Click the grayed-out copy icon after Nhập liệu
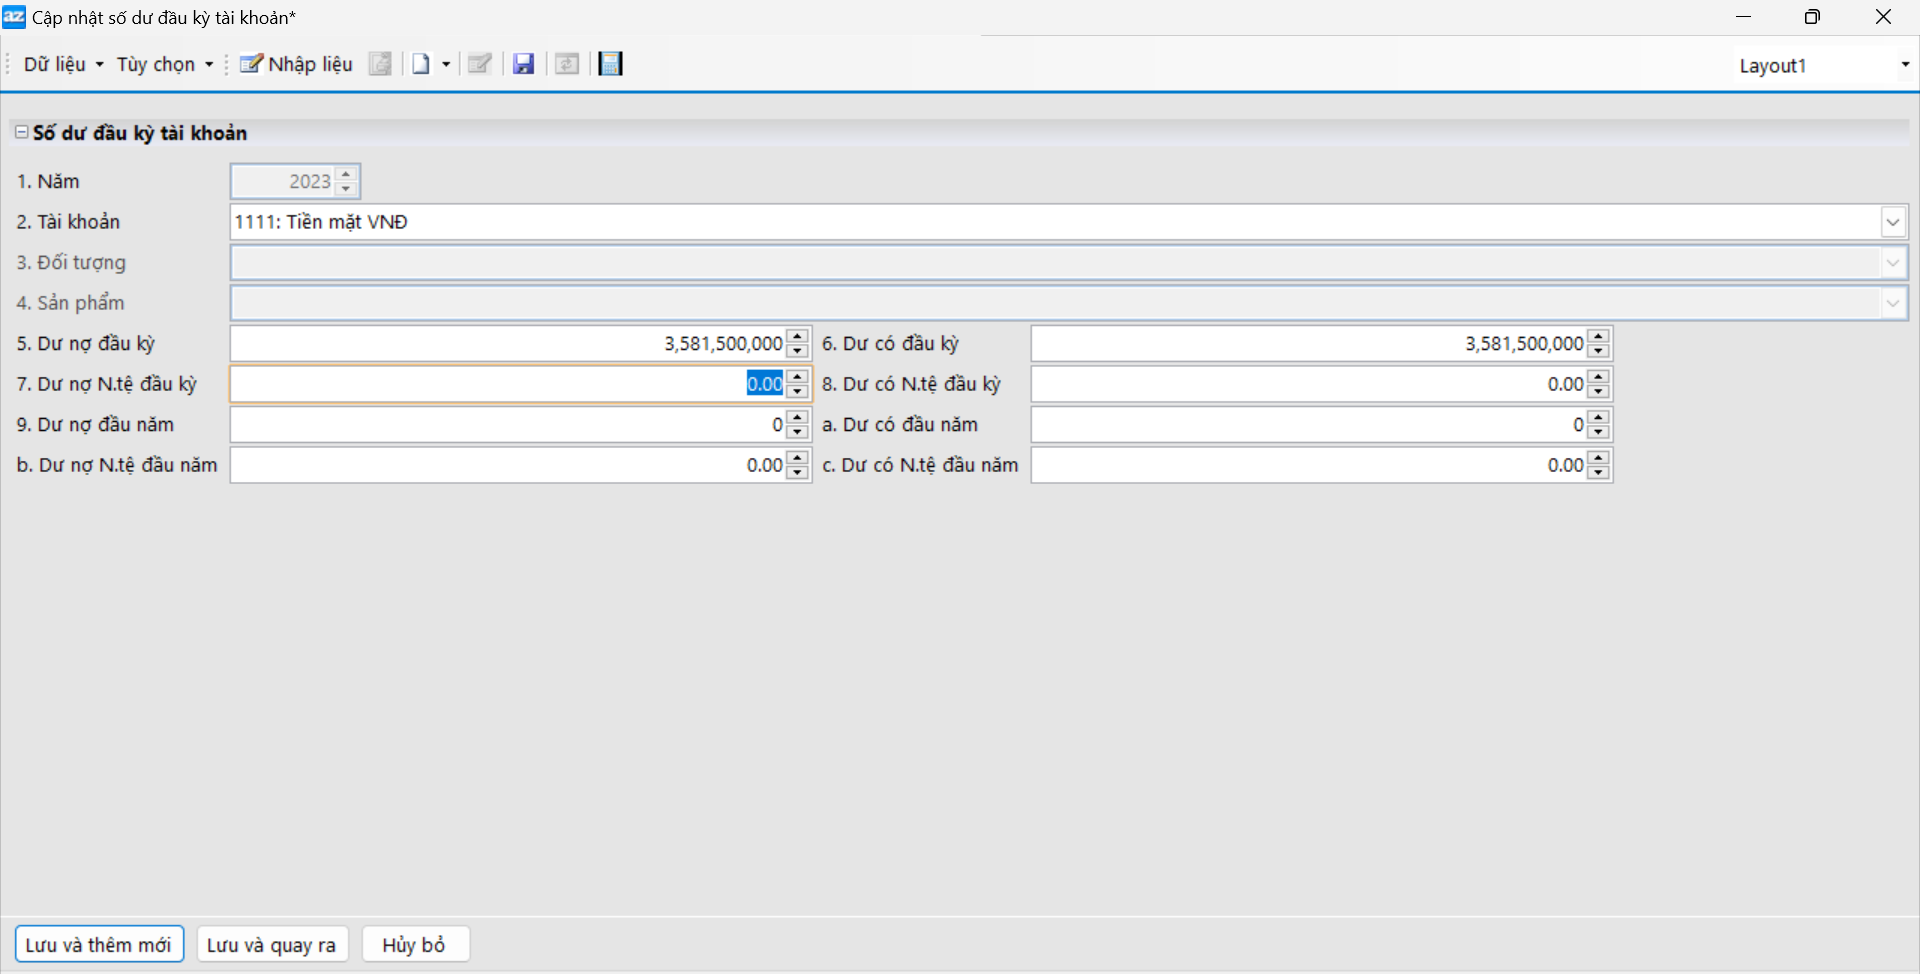This screenshot has width=1920, height=974. point(380,64)
